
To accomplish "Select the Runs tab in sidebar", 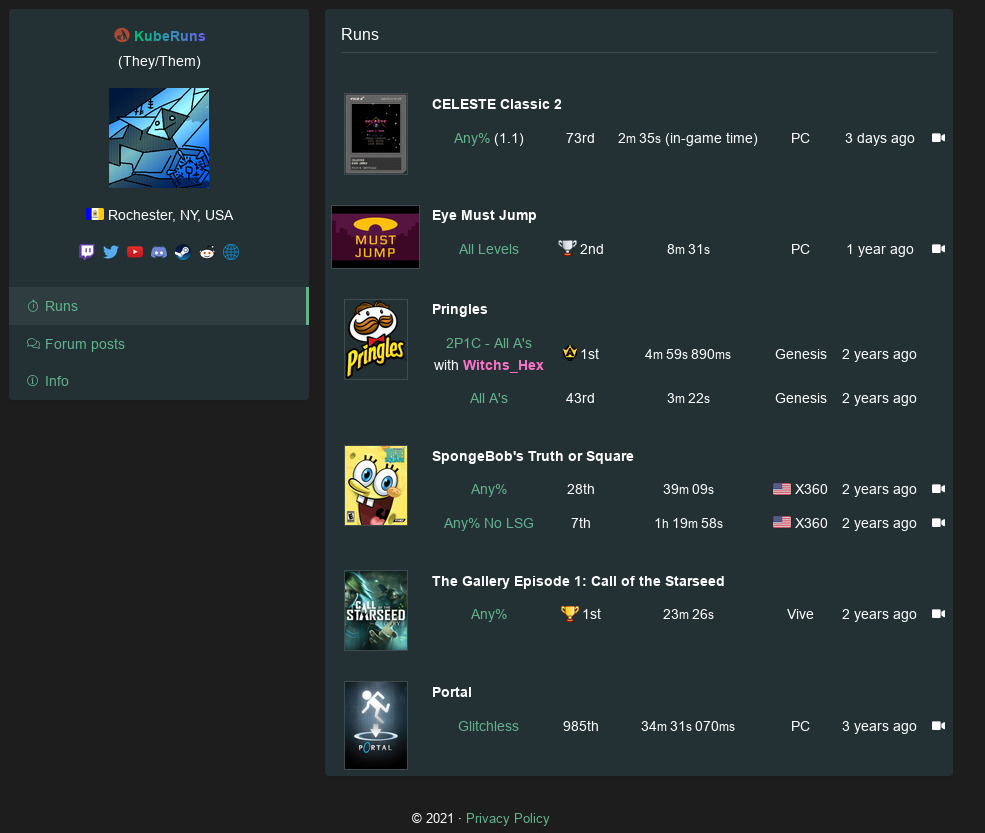I will pyautogui.click(x=159, y=306).
